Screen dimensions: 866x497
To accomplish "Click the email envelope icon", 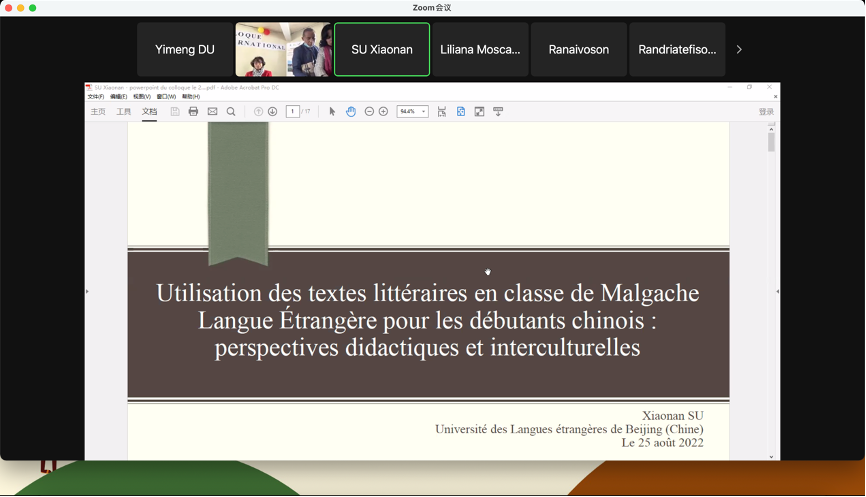I will 212,112.
